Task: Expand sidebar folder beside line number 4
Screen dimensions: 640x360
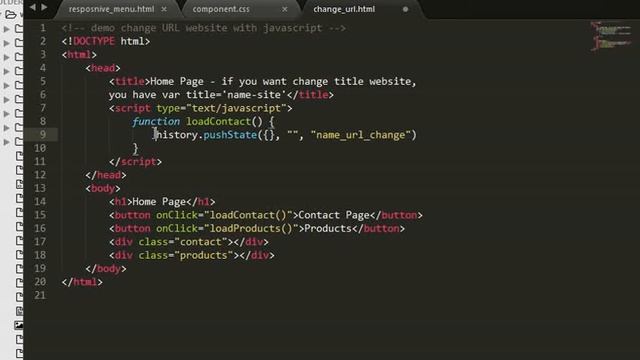Action: [x=7, y=71]
